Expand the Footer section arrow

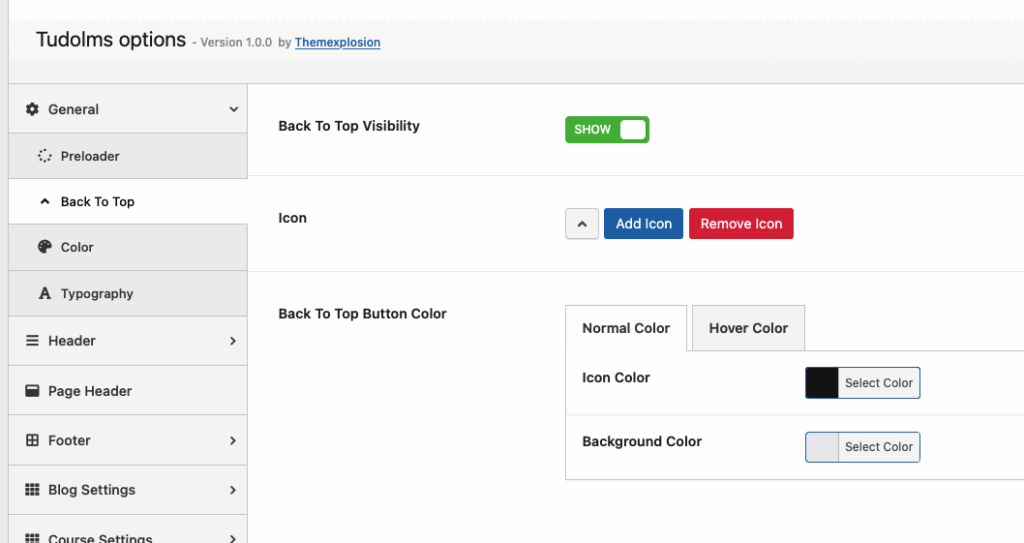(233, 440)
